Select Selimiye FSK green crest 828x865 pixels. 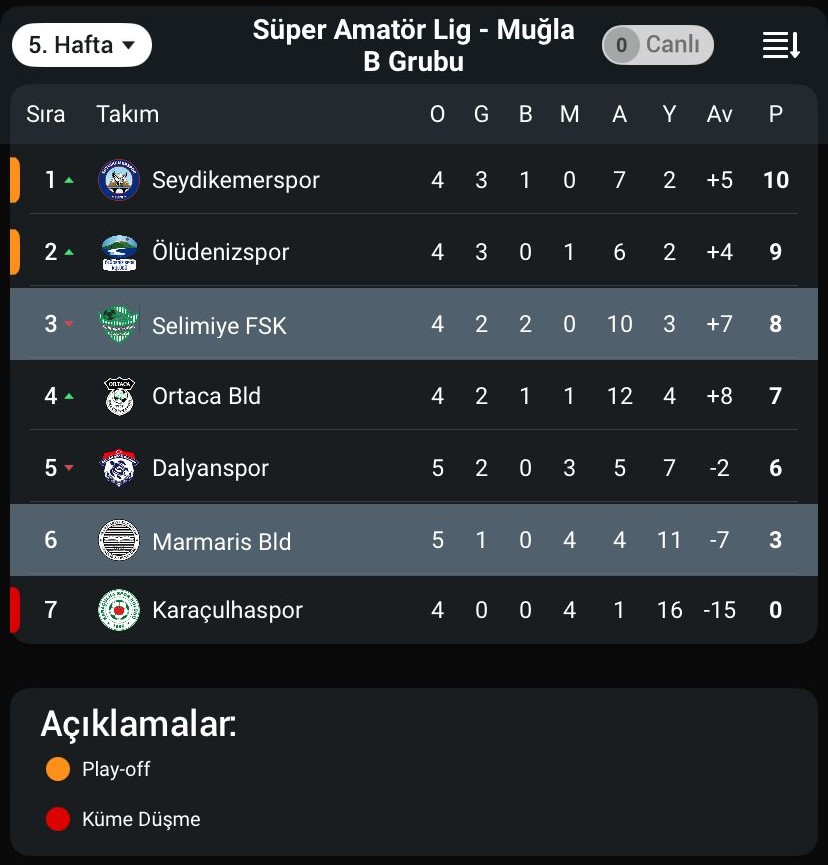coord(119,324)
